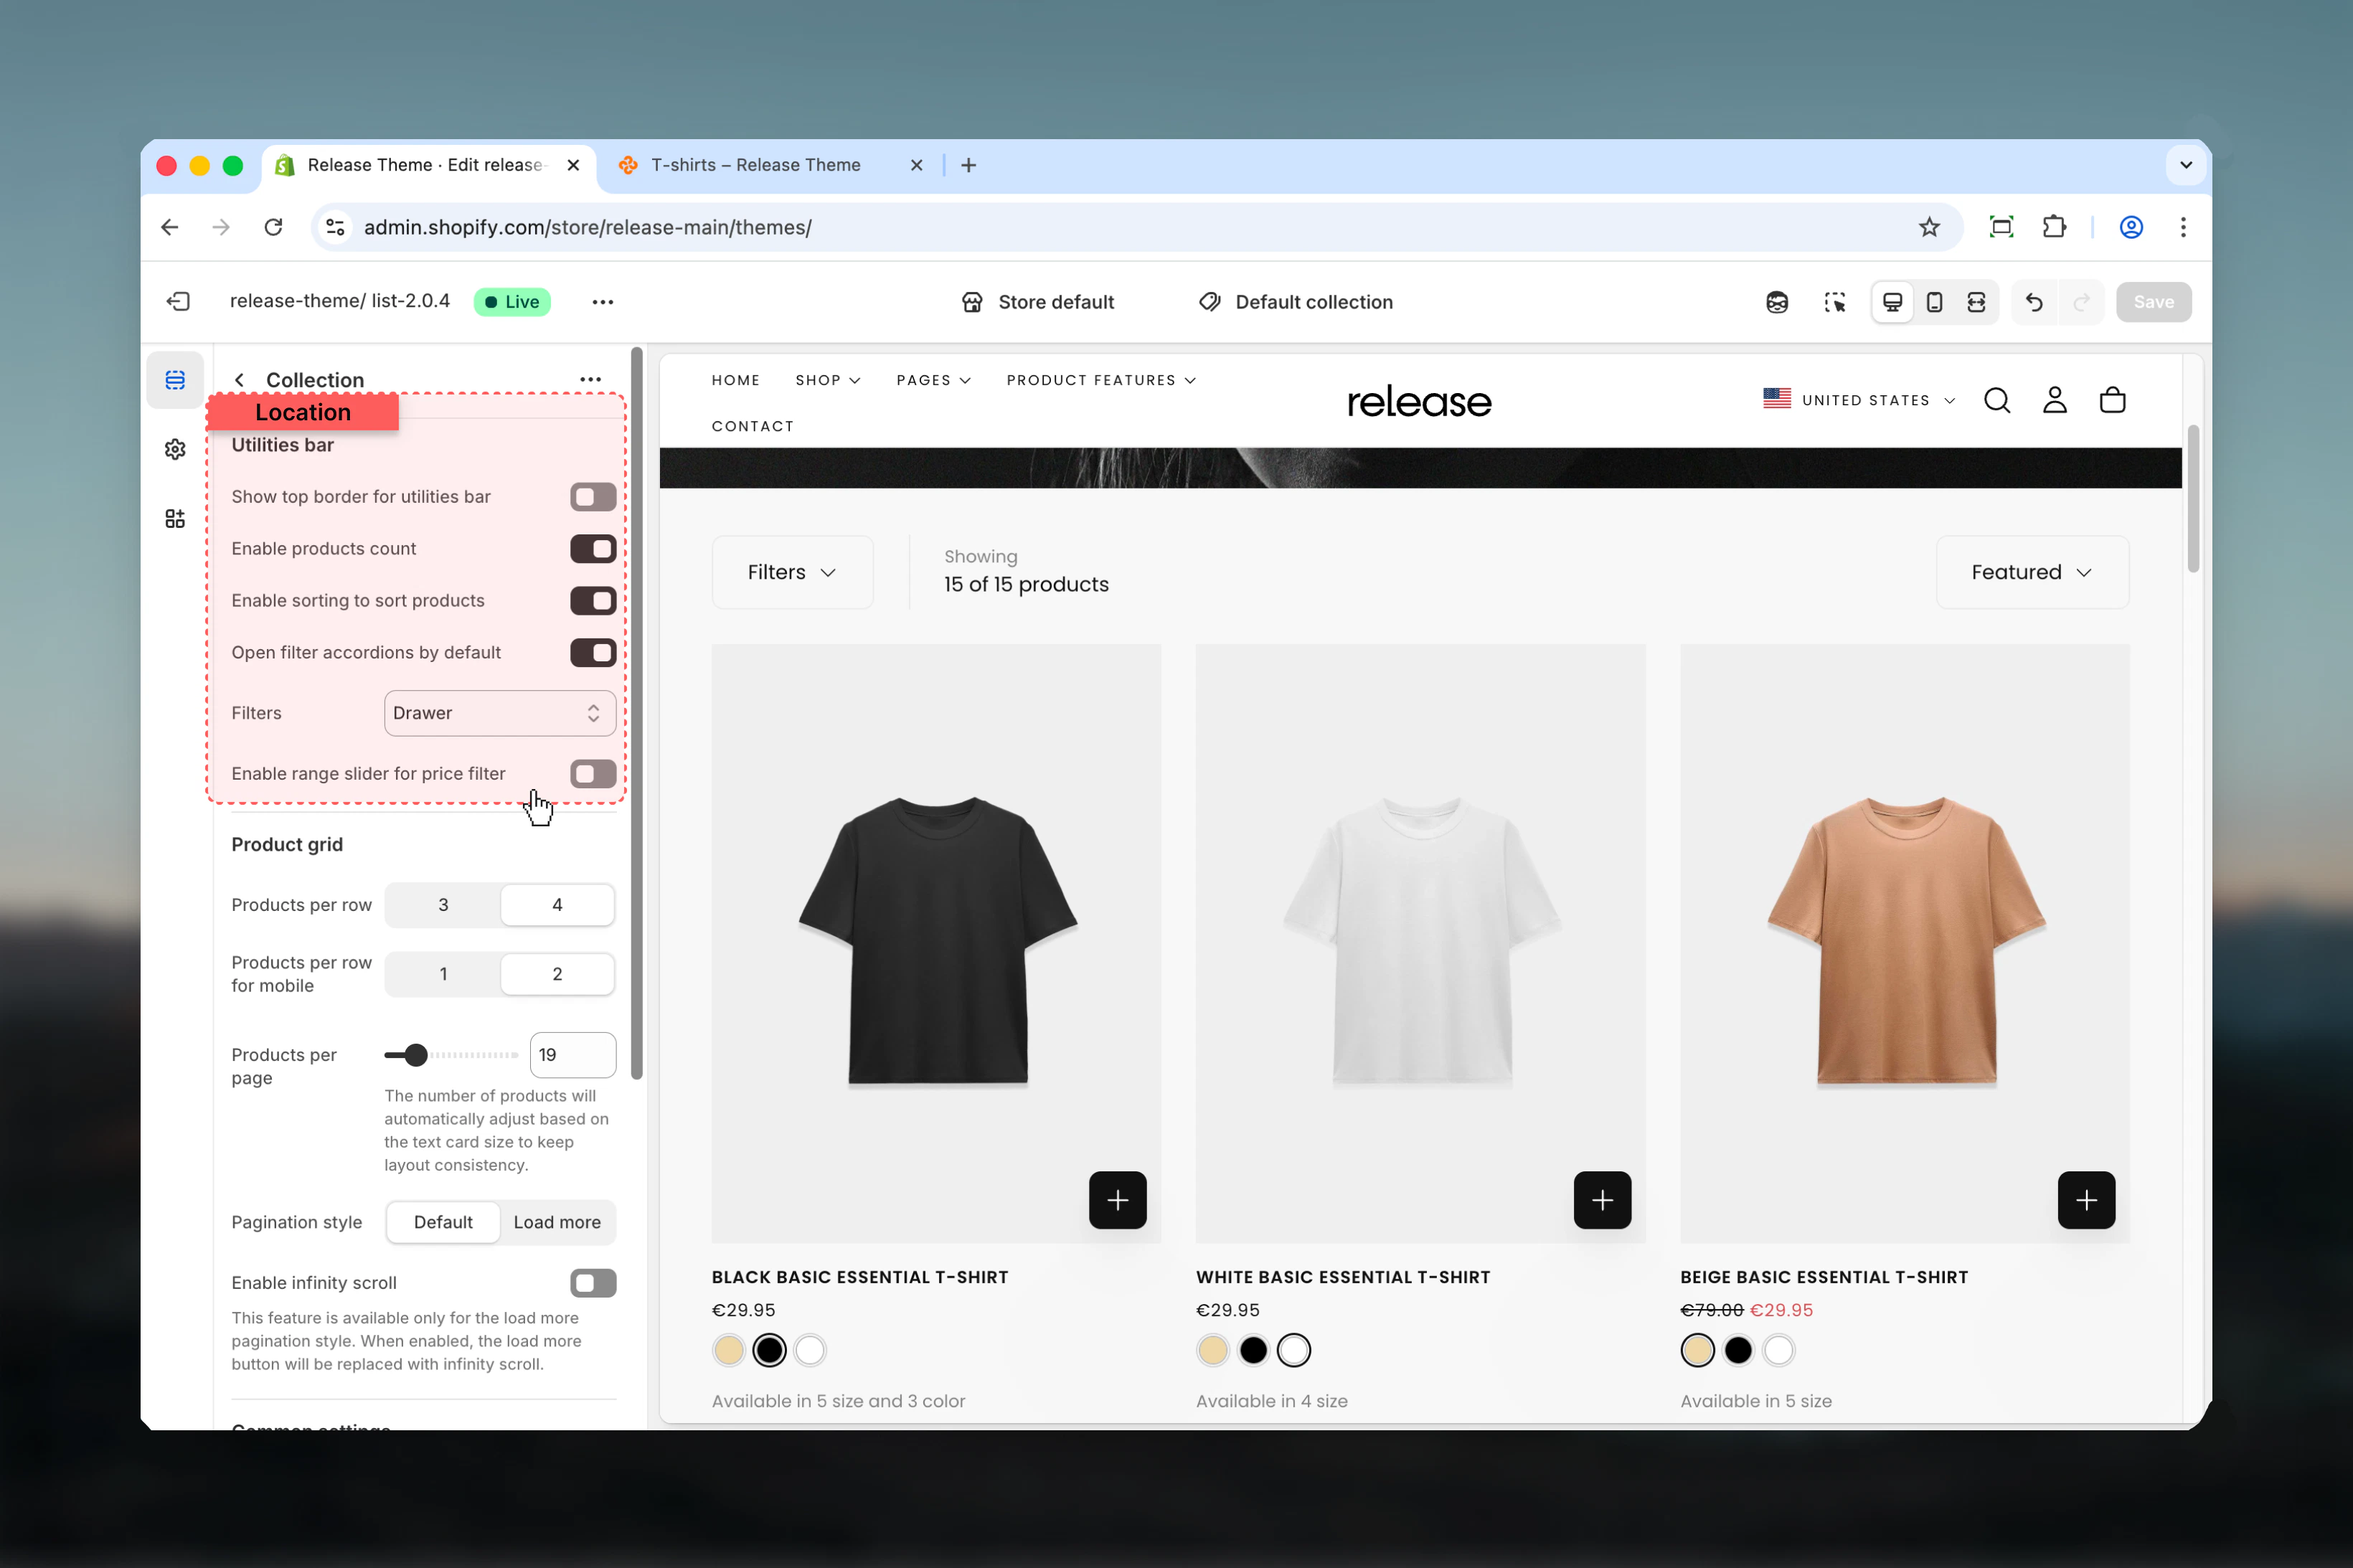Open the Sidekick assistant icon
Viewport: 2353px width, 1568px height.
click(x=1776, y=302)
